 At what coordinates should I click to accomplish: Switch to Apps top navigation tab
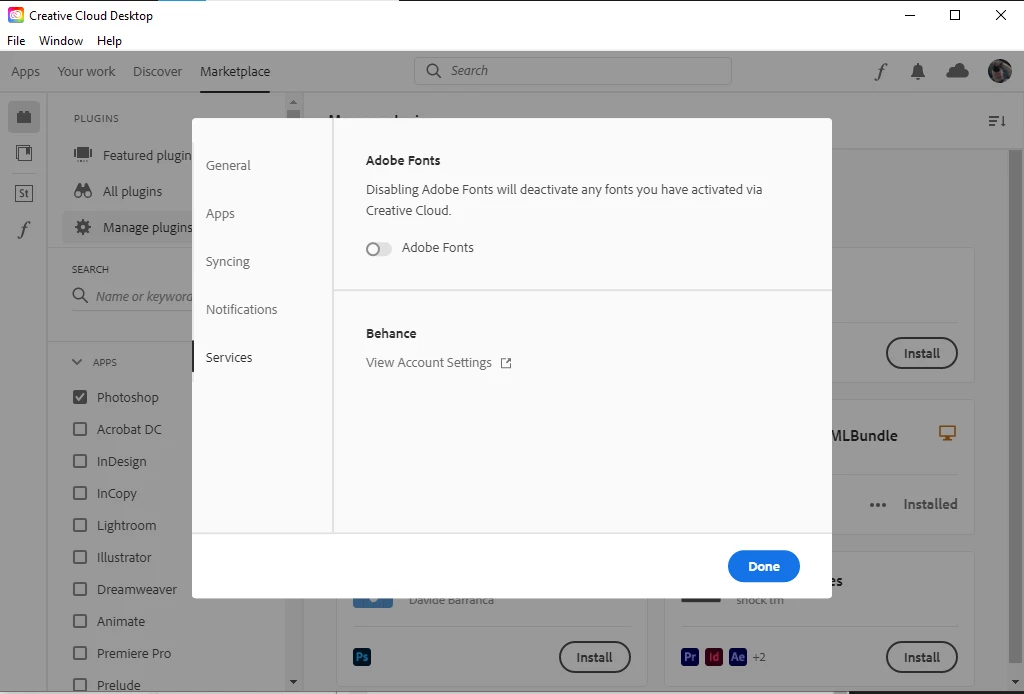tap(25, 71)
